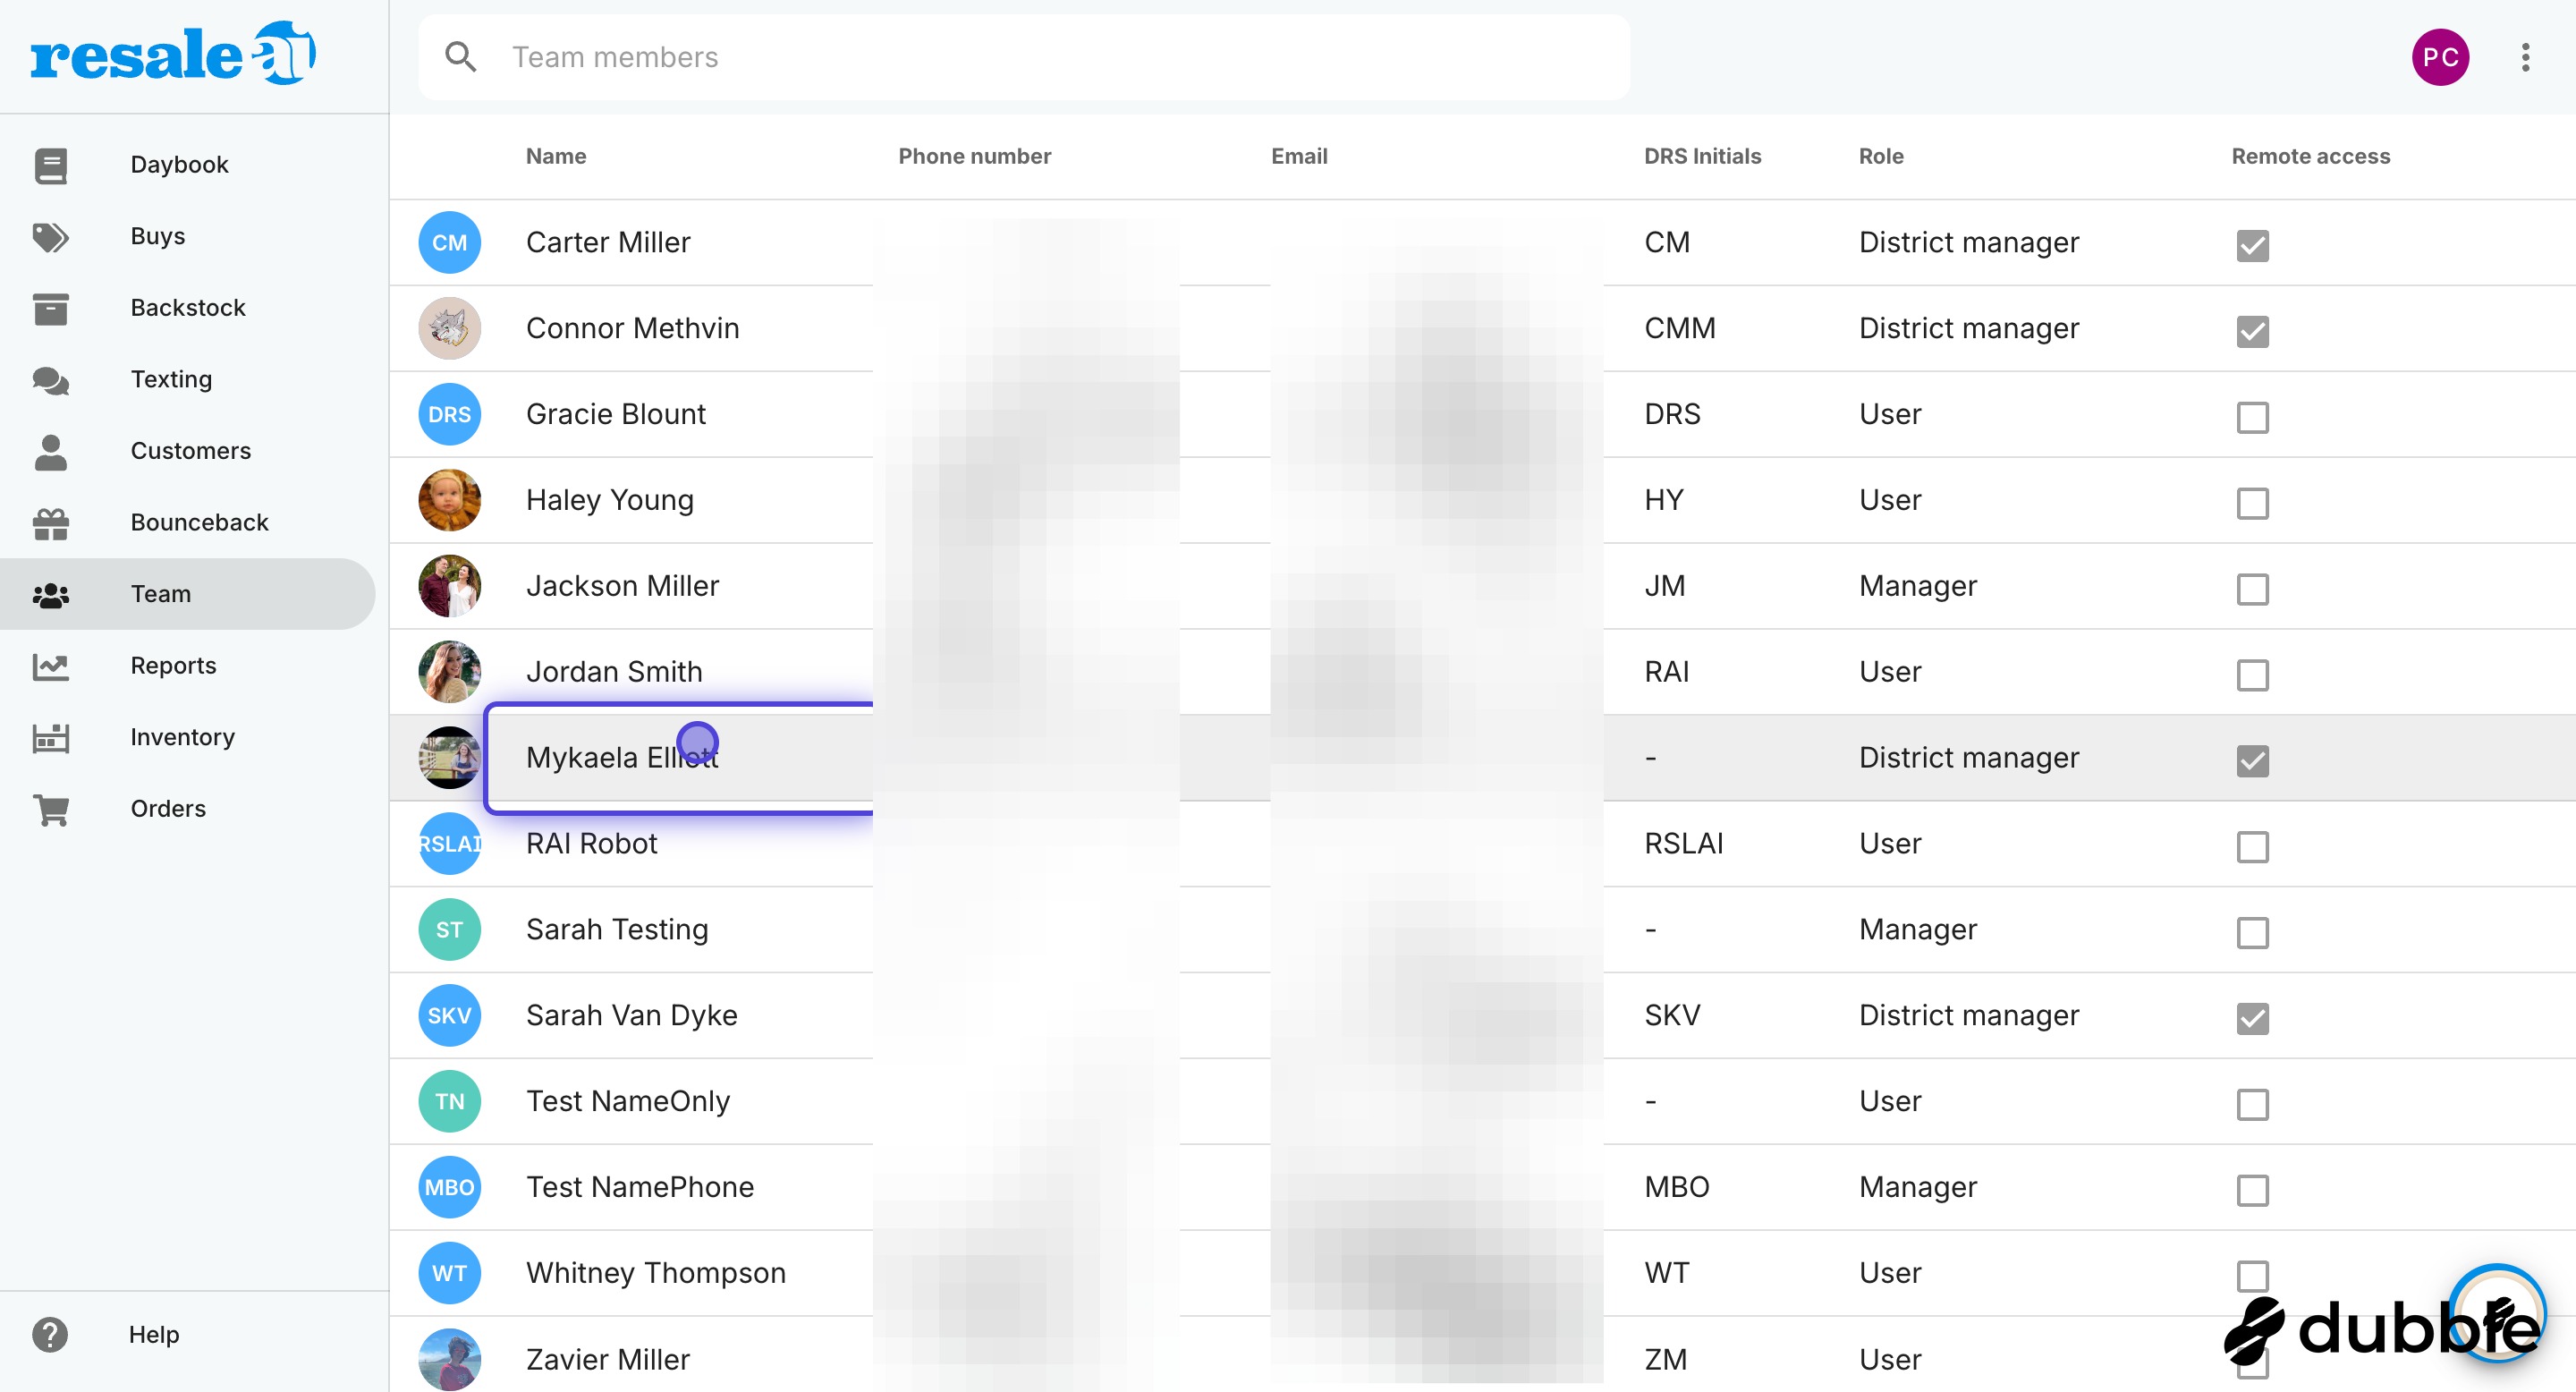Disable remote access for Sarah Van Dyke

(2252, 1019)
